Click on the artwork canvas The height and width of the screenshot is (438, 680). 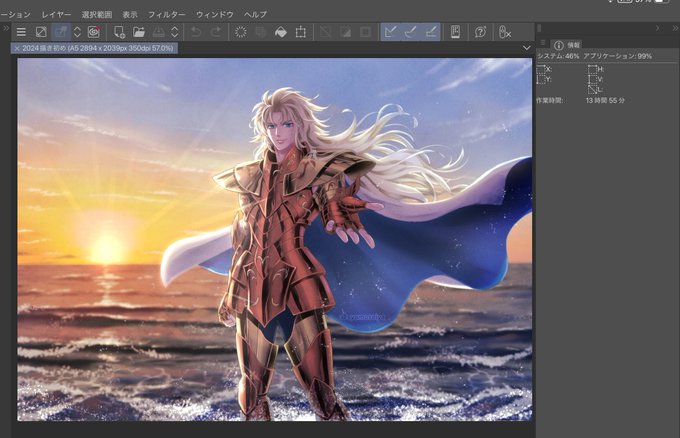pyautogui.click(x=275, y=239)
